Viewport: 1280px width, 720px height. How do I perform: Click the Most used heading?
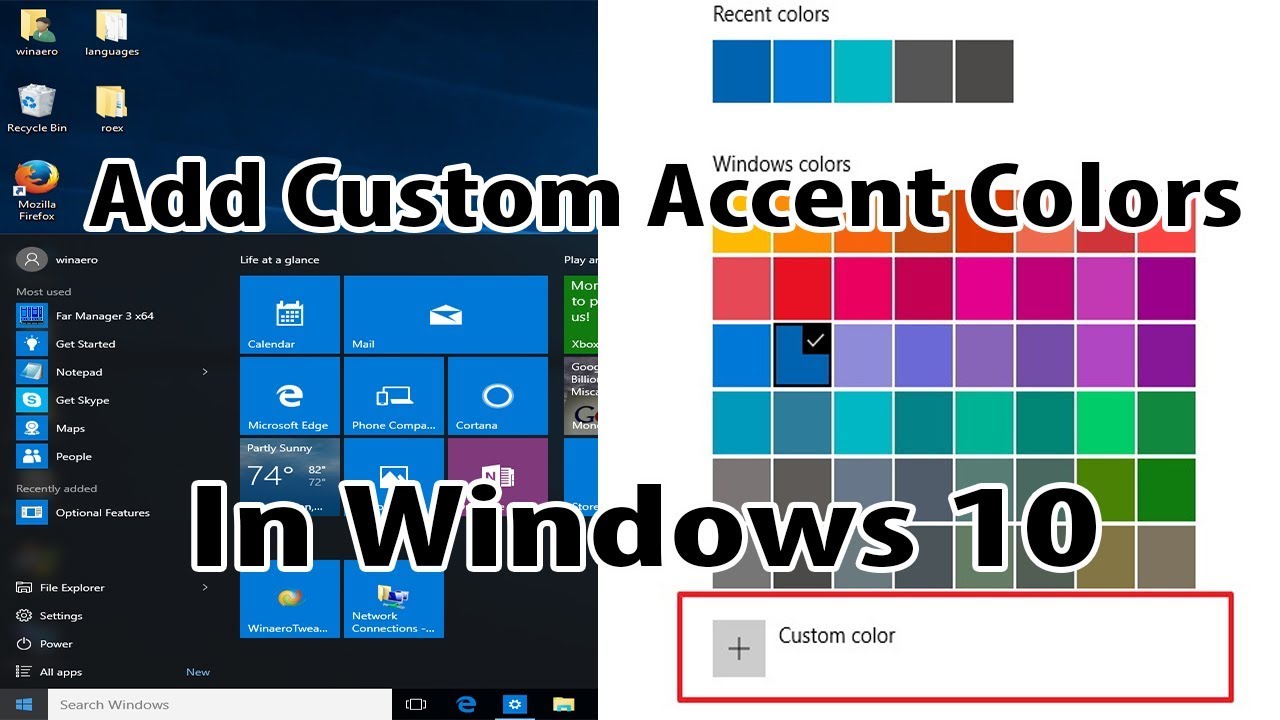click(x=44, y=292)
